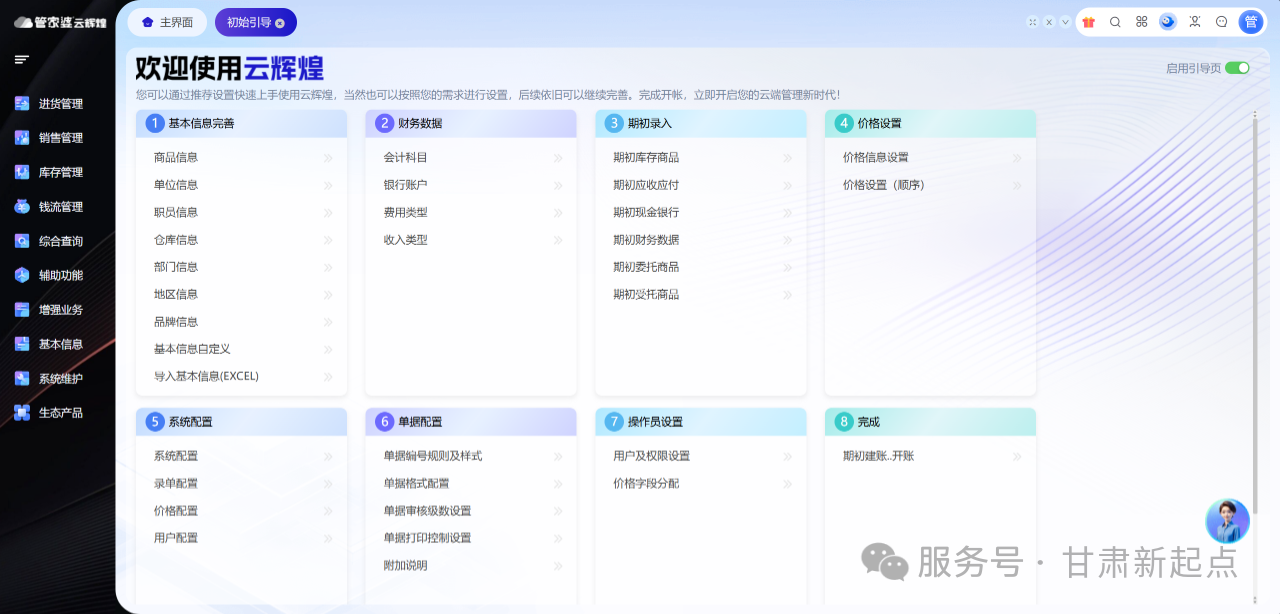Open 辅助功能 in the sidebar

point(60,275)
